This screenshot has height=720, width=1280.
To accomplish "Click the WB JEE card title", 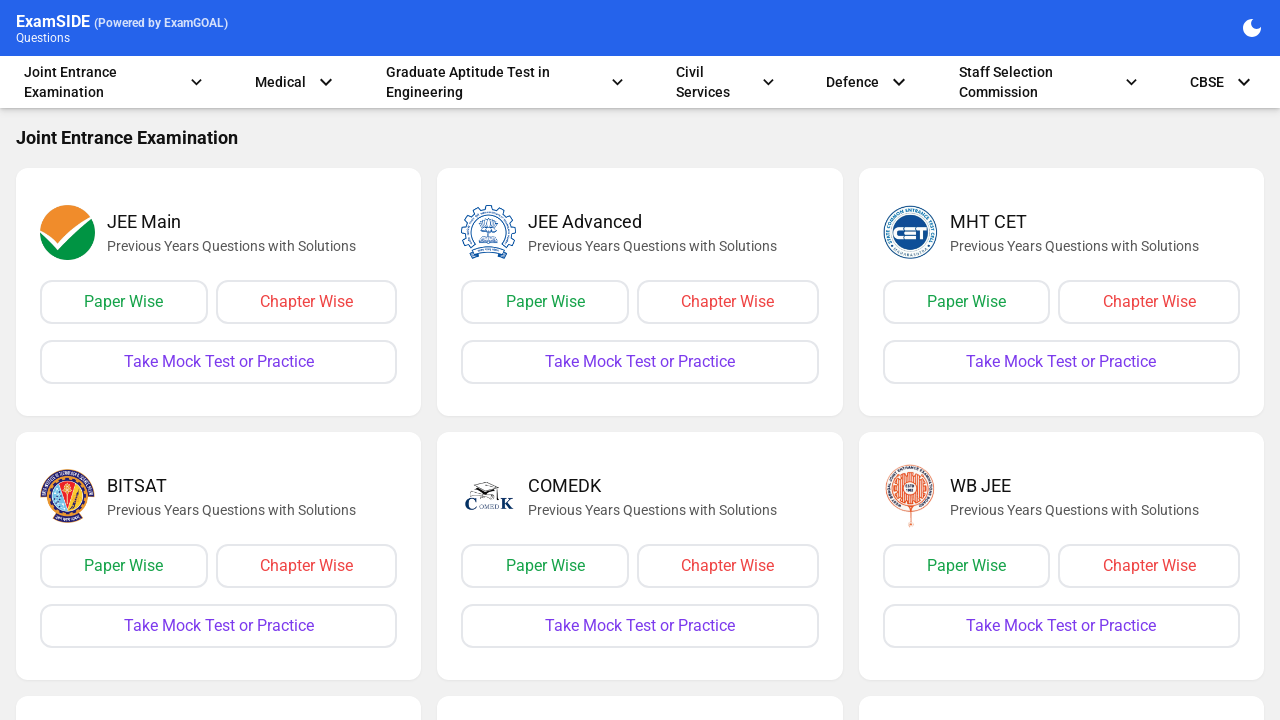I will 980,486.
